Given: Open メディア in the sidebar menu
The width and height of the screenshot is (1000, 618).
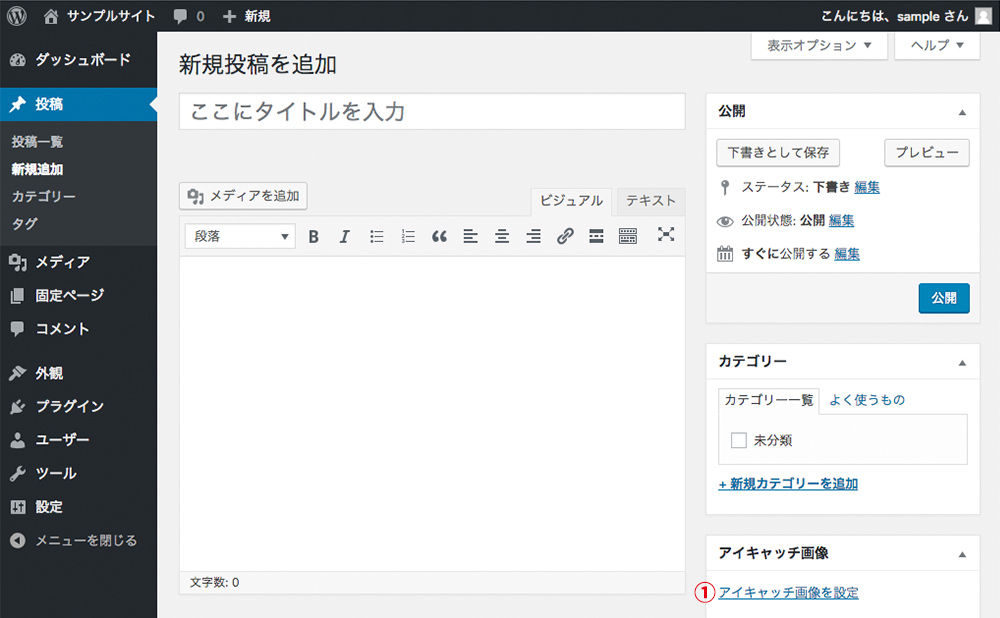Looking at the screenshot, I should click(62, 262).
